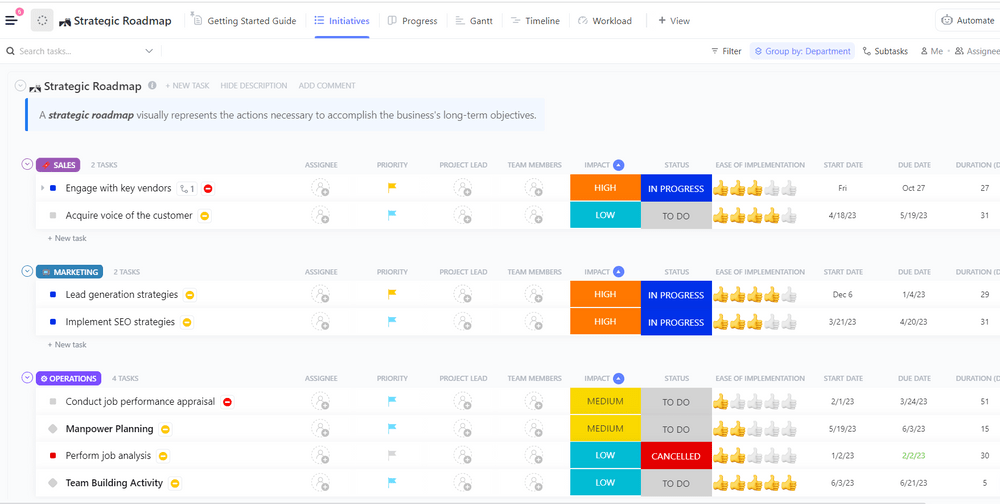Click the assignee avatar icon for Lead generation strategies
1000x504 pixels.
[x=320, y=295]
